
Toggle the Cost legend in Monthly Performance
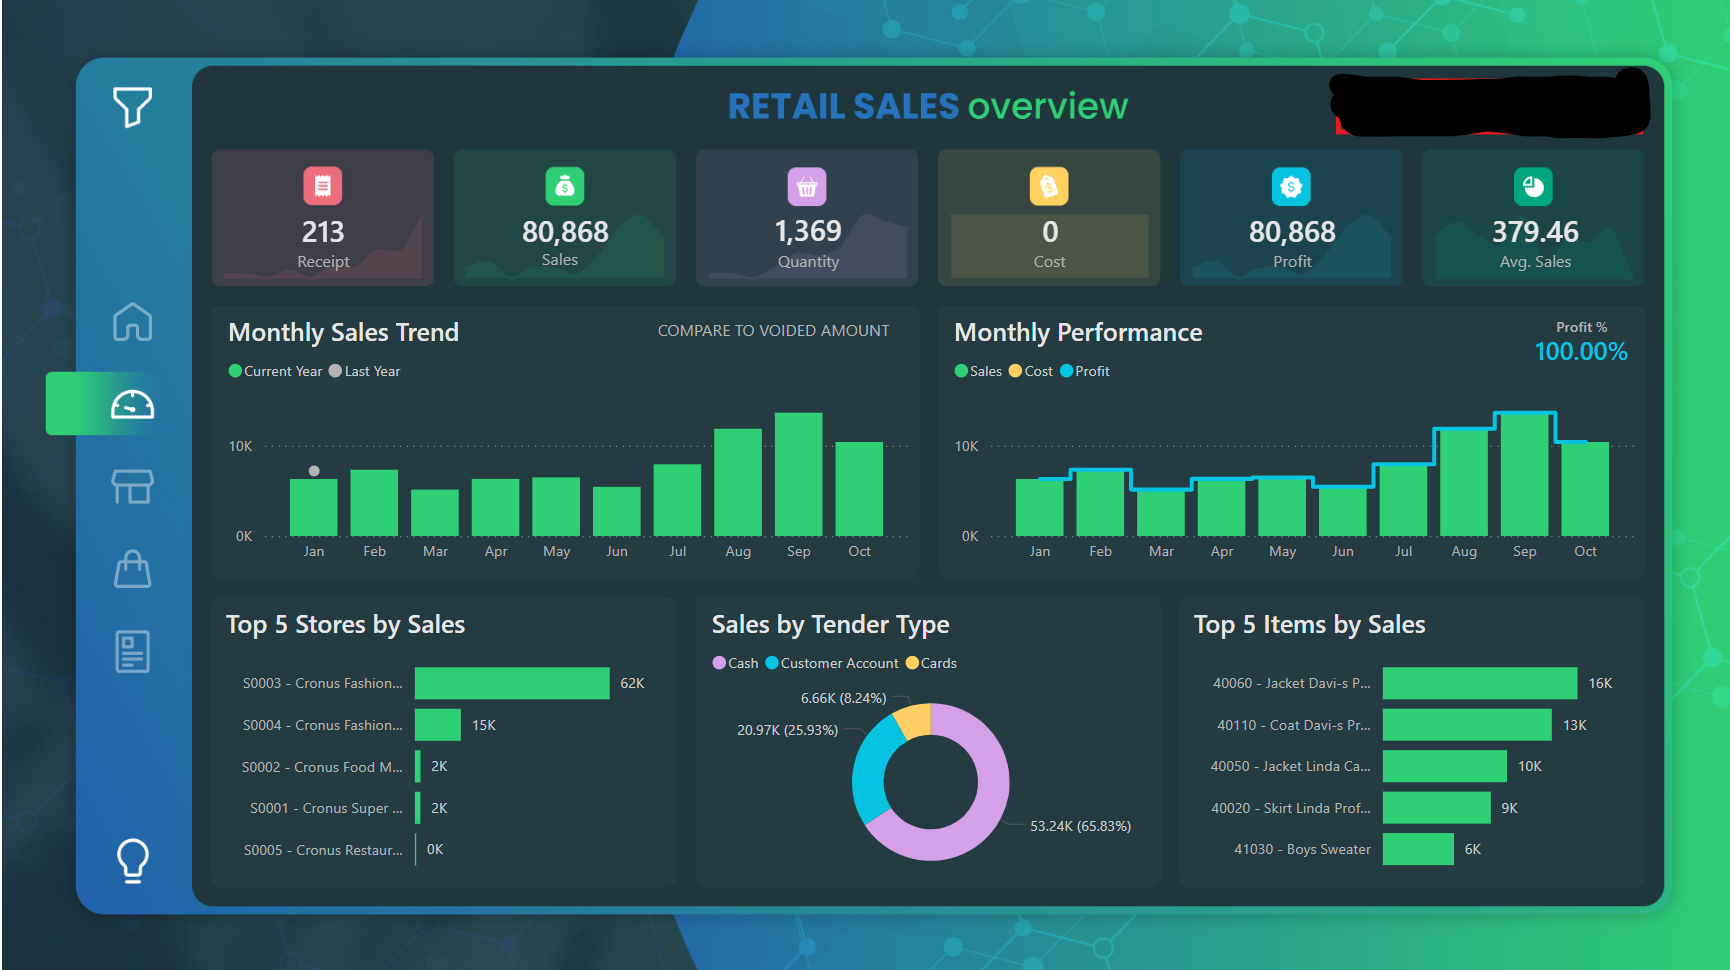tap(1031, 371)
